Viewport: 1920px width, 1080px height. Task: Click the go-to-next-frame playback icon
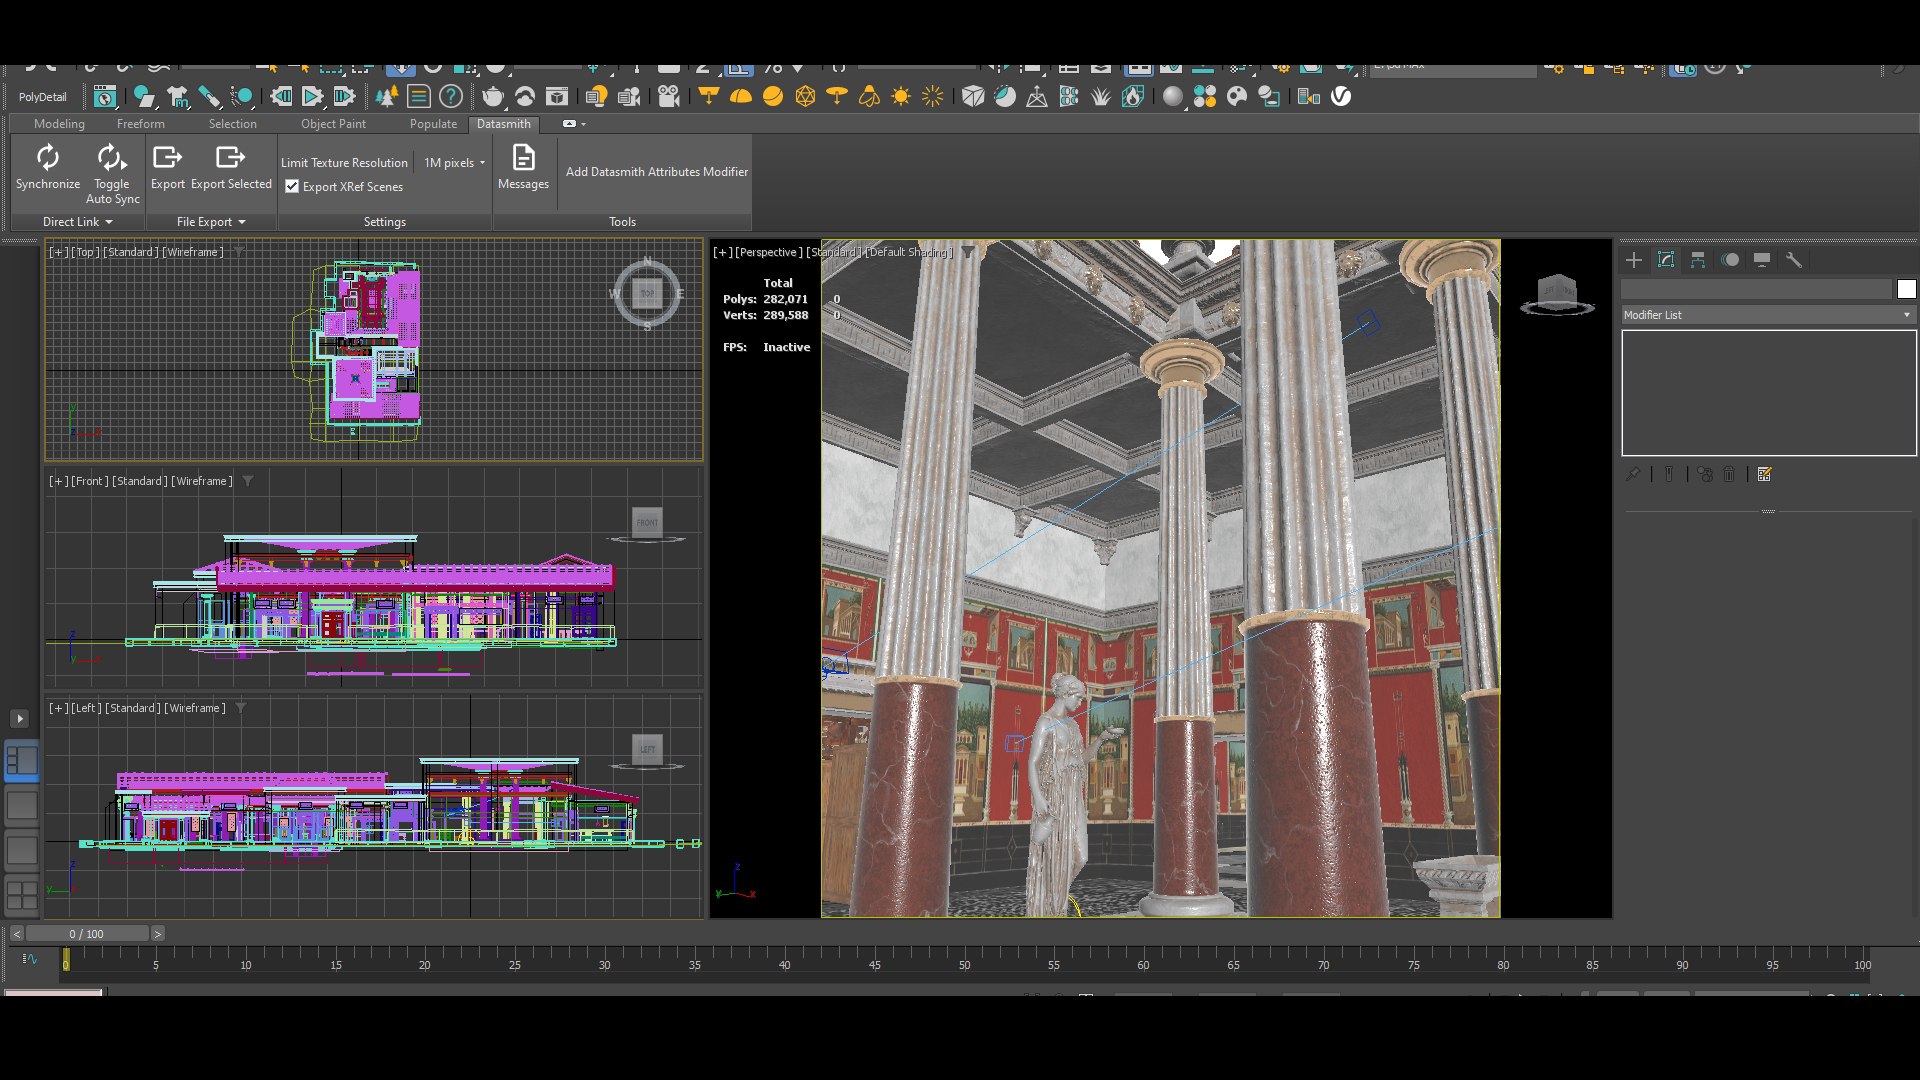coord(344,97)
